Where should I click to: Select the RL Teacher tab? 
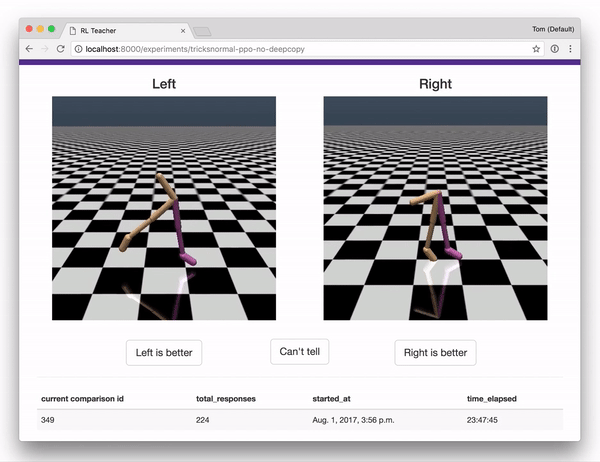(126, 31)
